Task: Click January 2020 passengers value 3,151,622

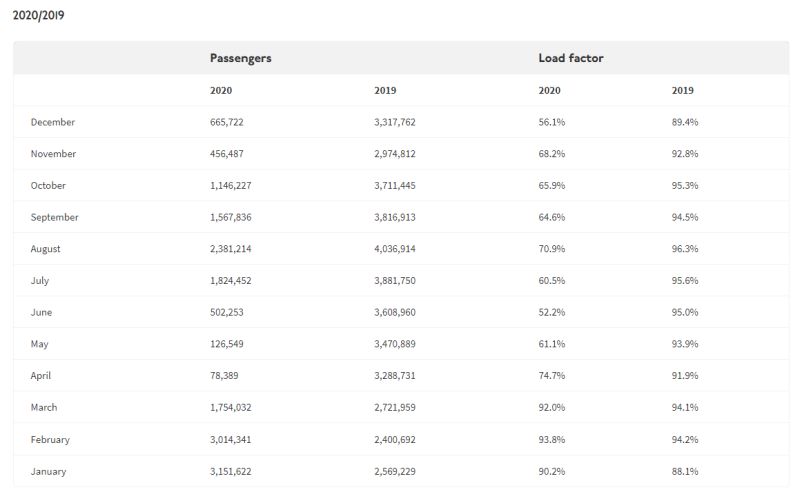Action: pos(231,472)
